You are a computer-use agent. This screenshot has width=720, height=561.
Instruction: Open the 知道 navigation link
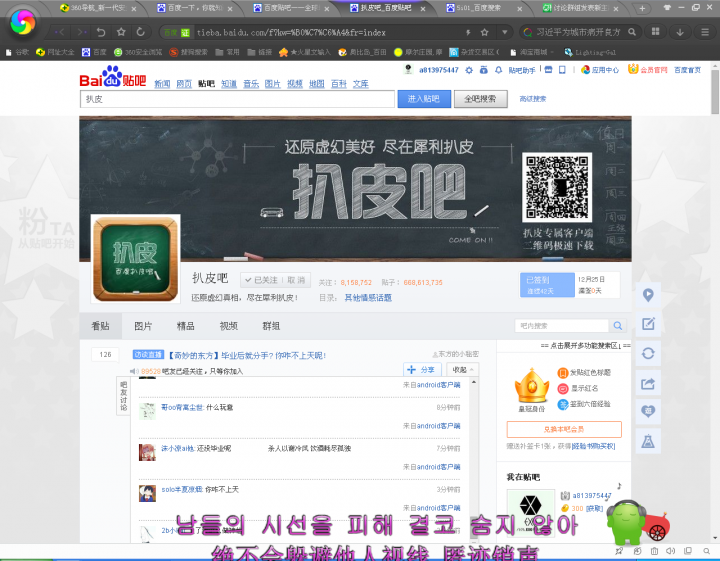coord(229,84)
